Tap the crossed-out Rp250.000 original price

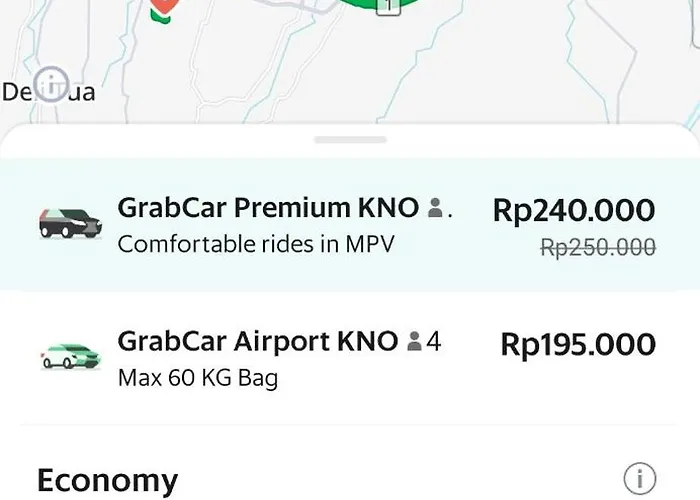tap(598, 247)
